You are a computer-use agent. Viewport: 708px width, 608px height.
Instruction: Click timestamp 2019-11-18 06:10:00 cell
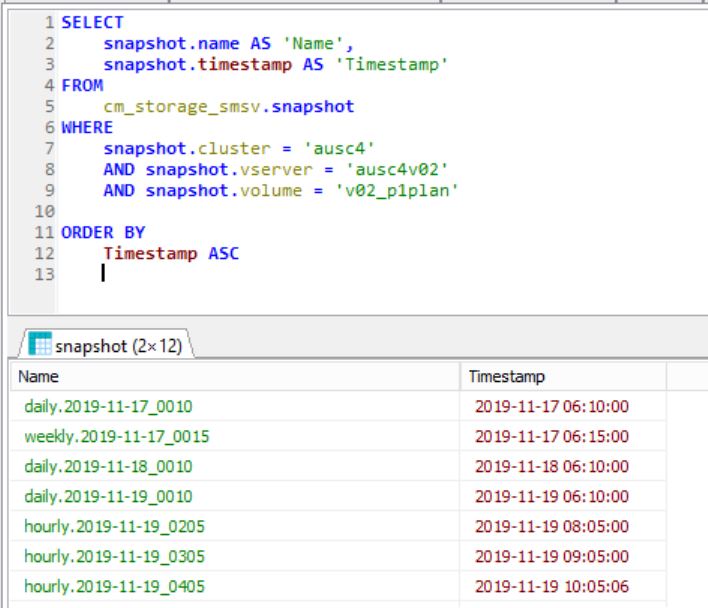pyautogui.click(x=551, y=467)
